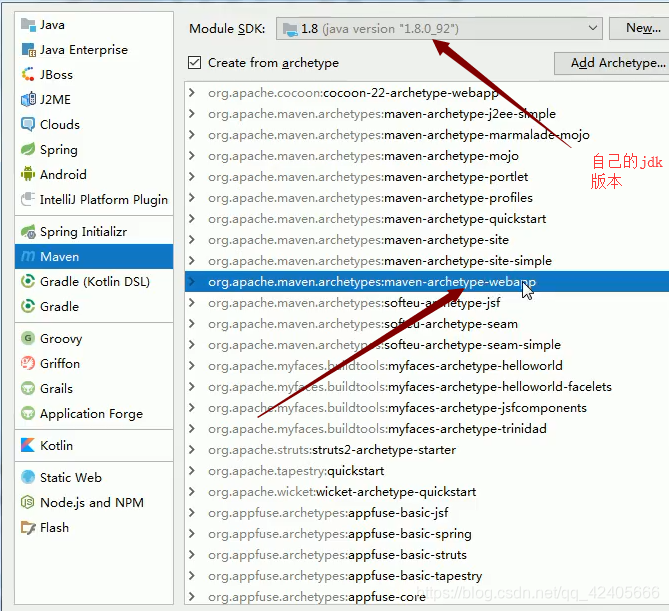This screenshot has height=611, width=669.
Task: Select the Flash icon
Action: pyautogui.click(x=28, y=528)
